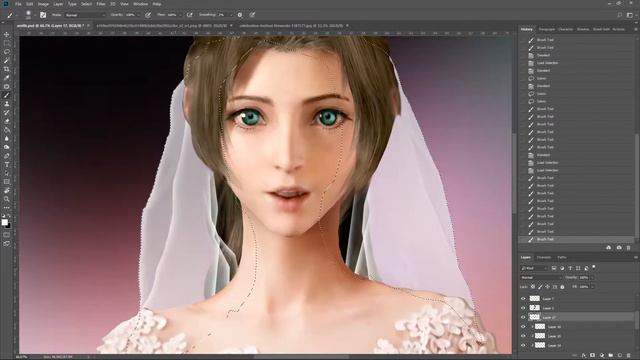Select the Gradient tool
Viewport: 640px width, 360px height.
pos(7,130)
